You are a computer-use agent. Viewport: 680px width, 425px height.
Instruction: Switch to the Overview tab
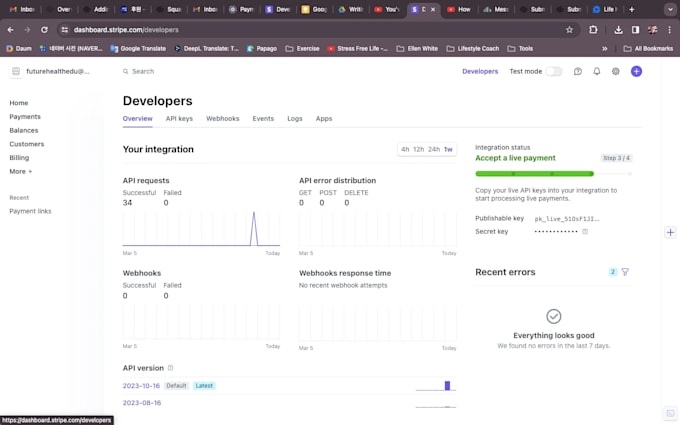[137, 118]
